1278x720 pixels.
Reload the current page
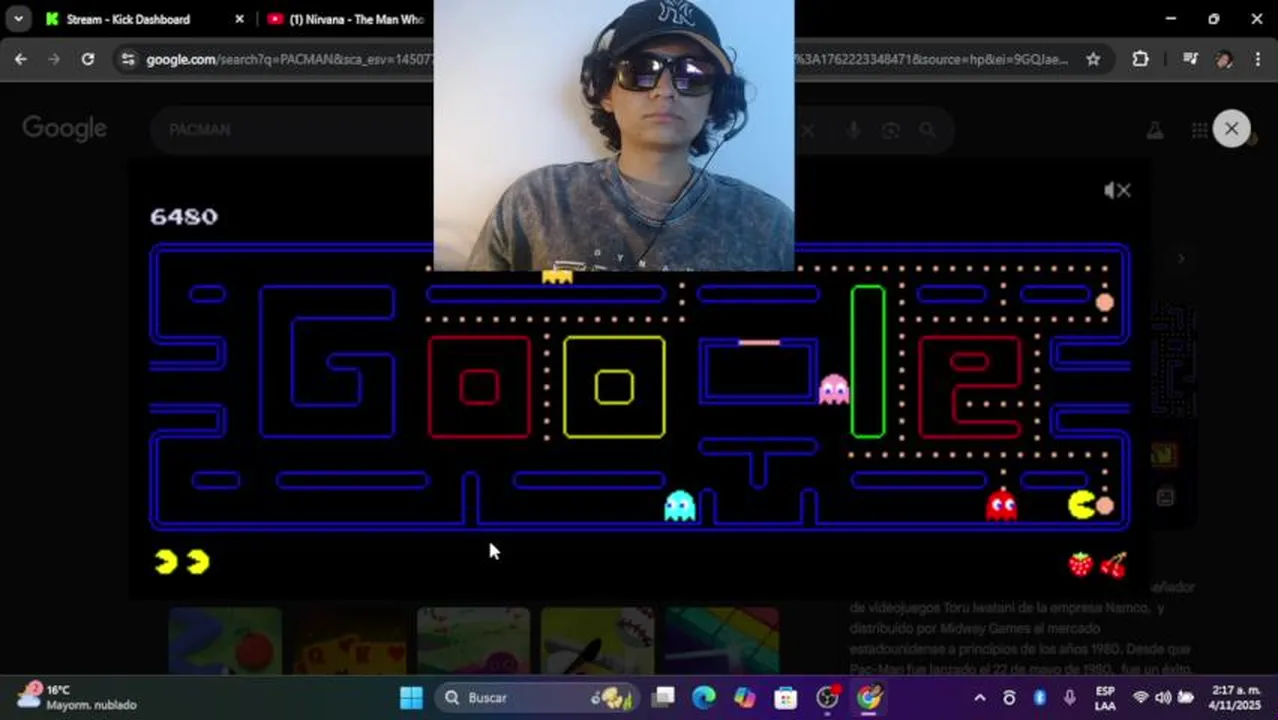[88, 59]
